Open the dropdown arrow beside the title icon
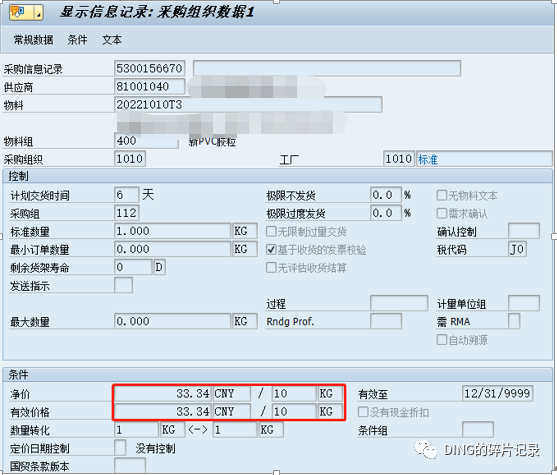Screen dimensions: 557x475 point(38,13)
